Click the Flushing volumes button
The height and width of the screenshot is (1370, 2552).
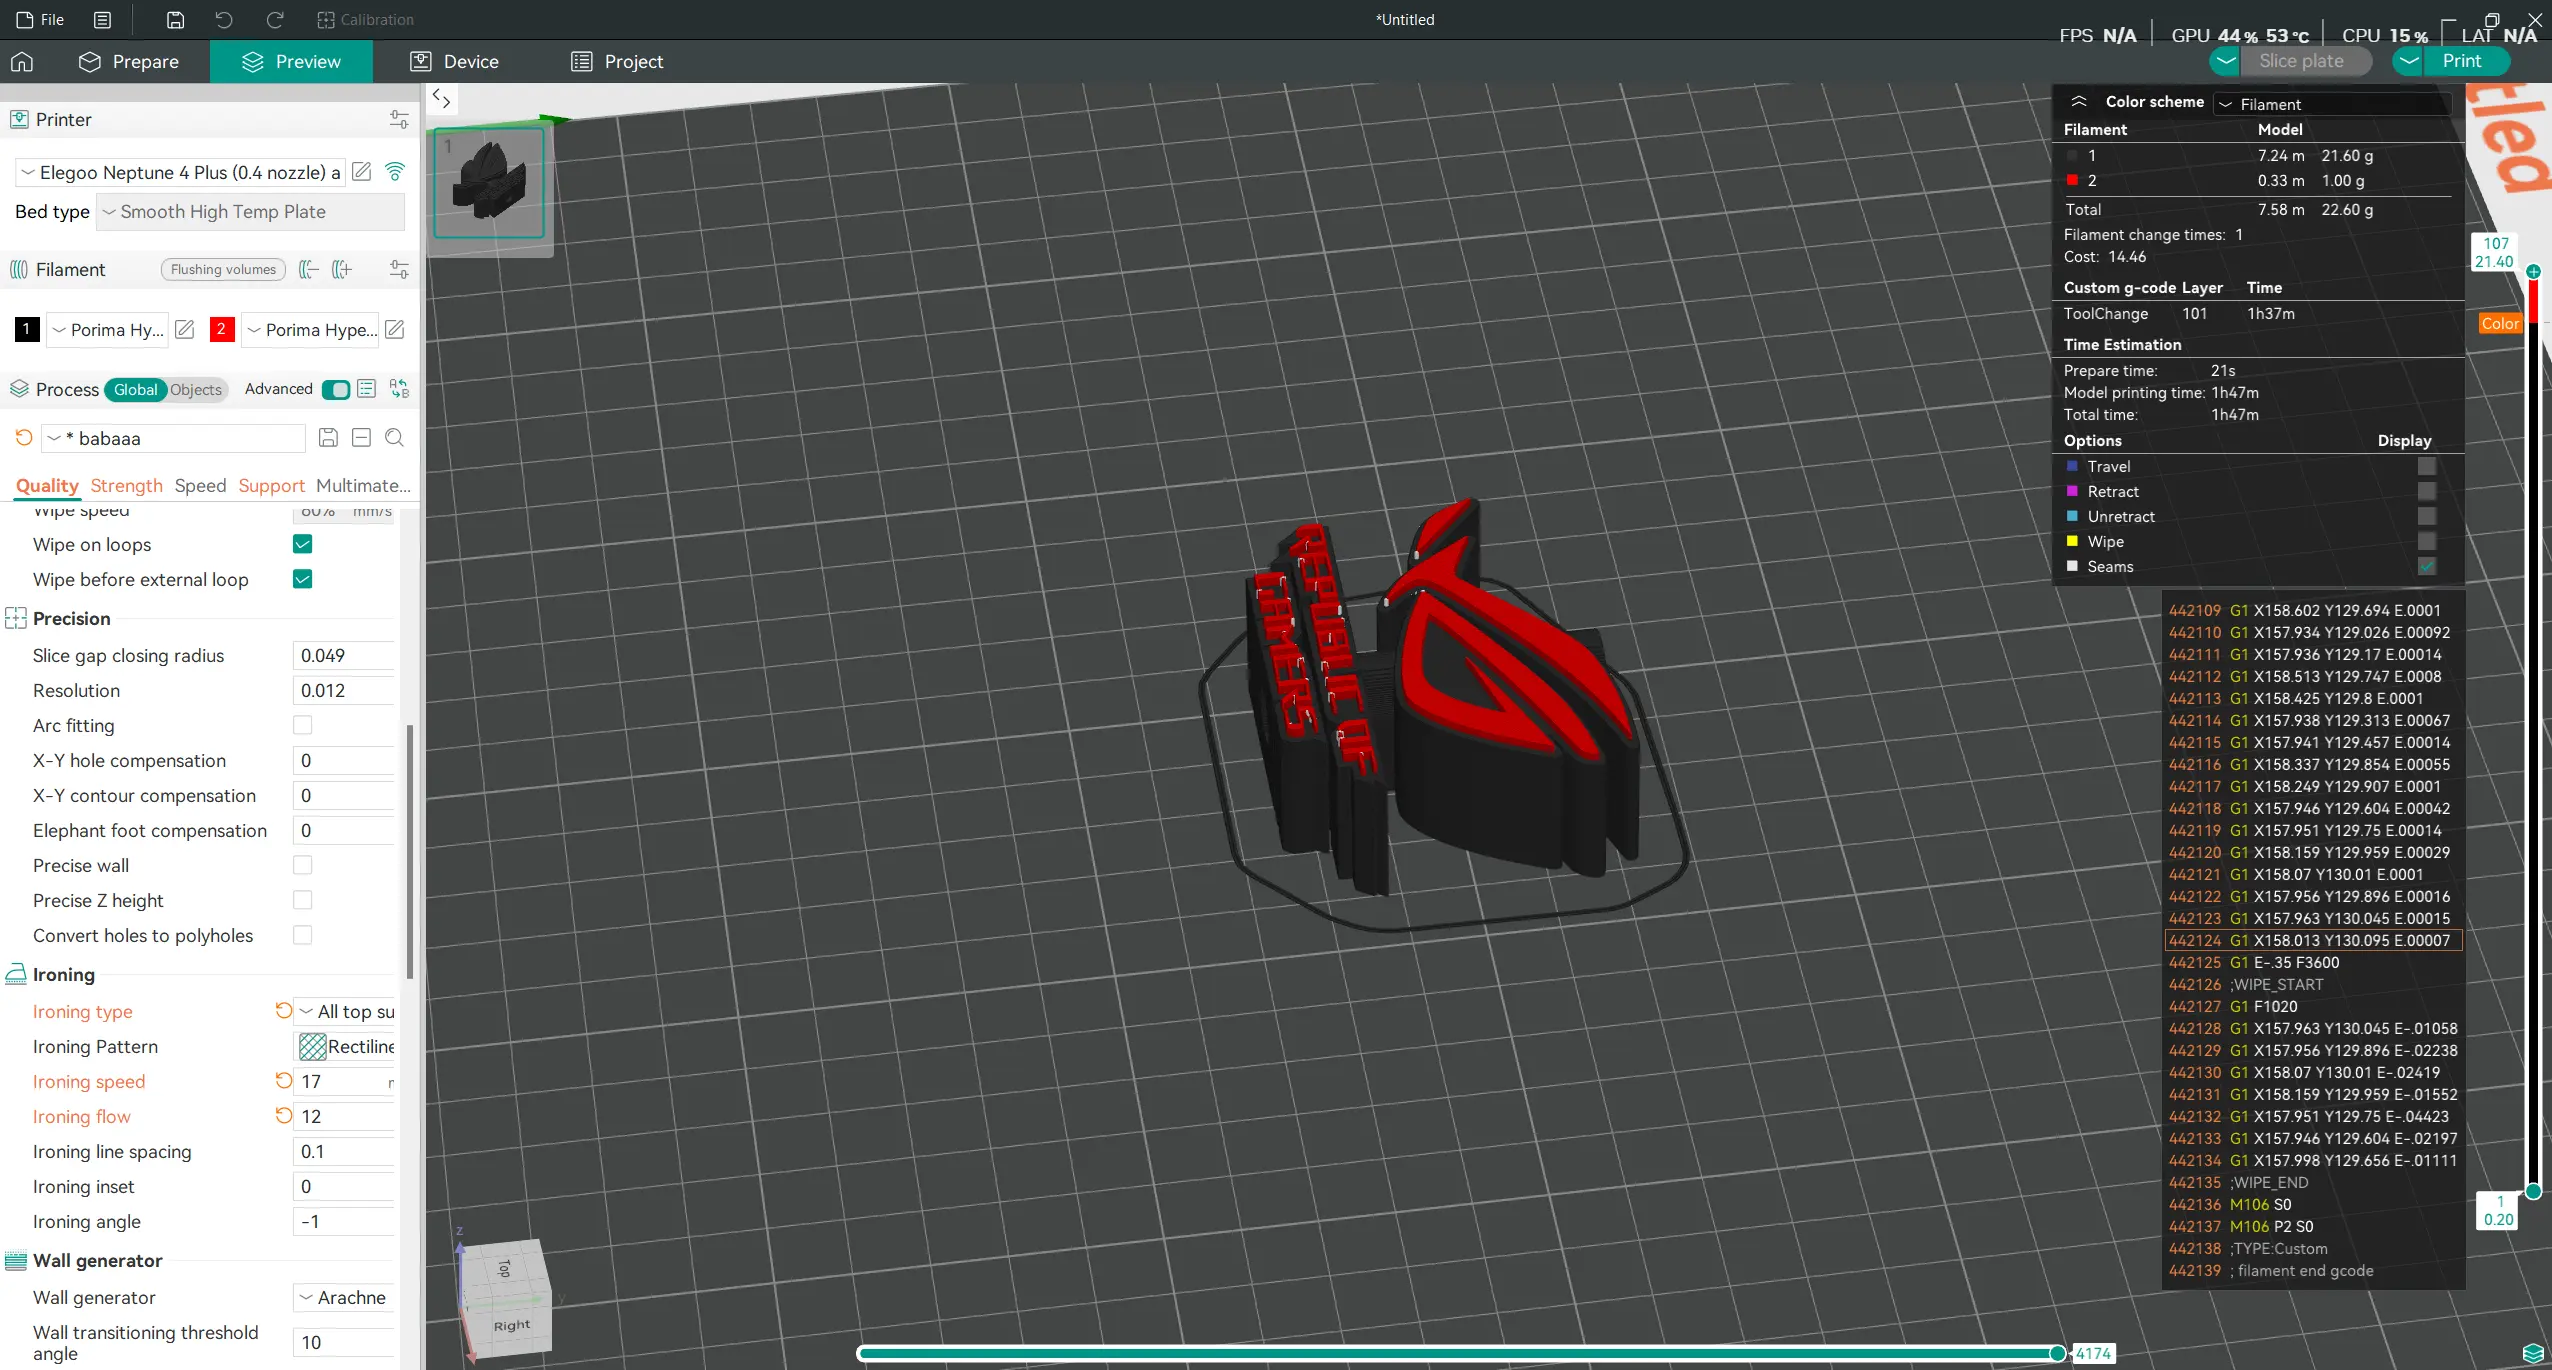[223, 270]
